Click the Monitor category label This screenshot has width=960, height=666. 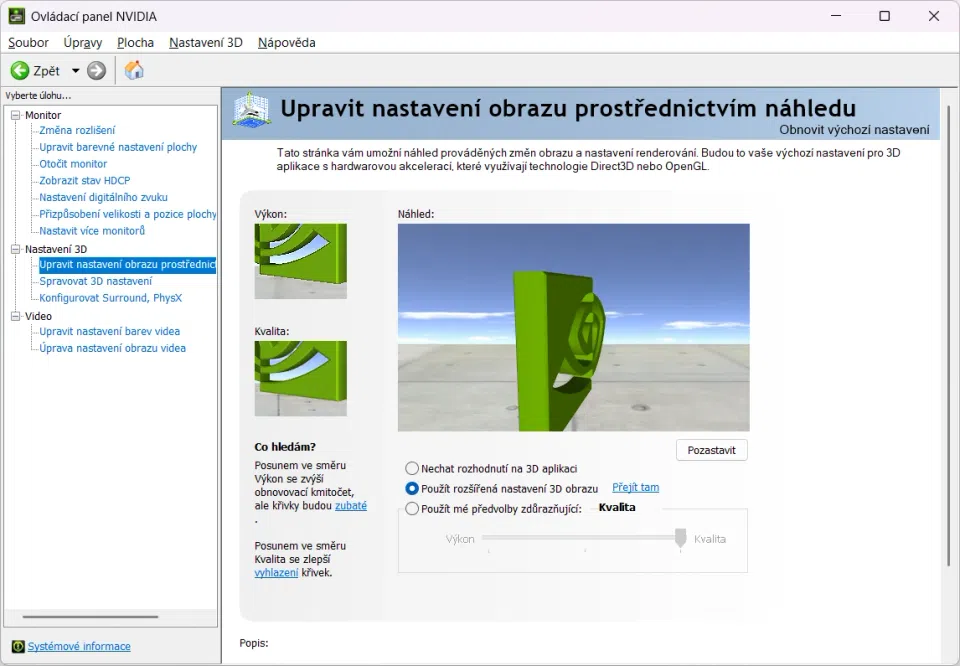pos(43,115)
